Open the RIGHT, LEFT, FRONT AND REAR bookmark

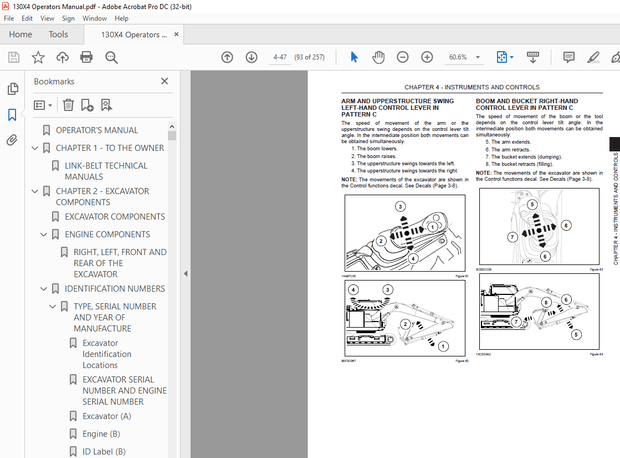pos(120,263)
